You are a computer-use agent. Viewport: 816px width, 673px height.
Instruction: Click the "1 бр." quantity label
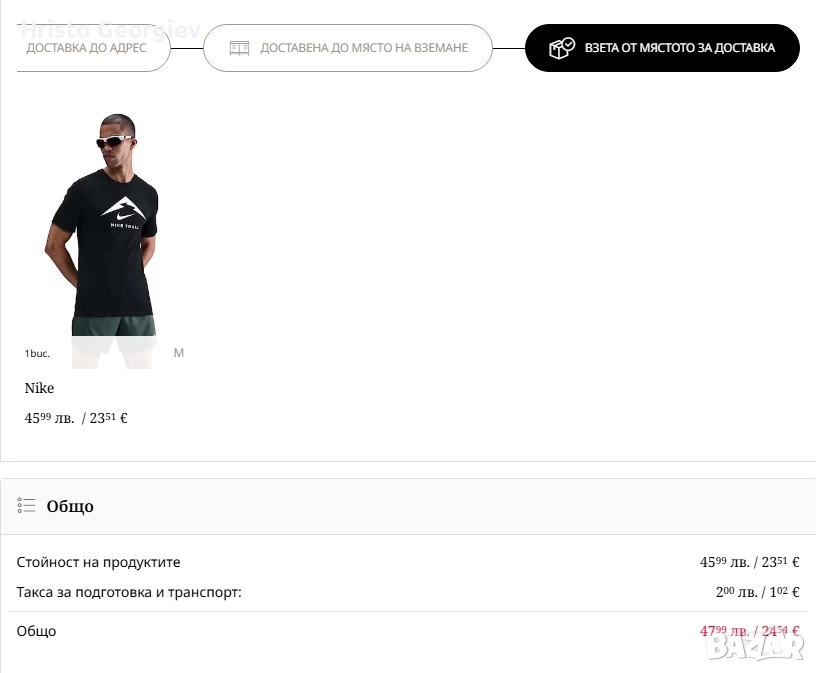tap(37, 354)
